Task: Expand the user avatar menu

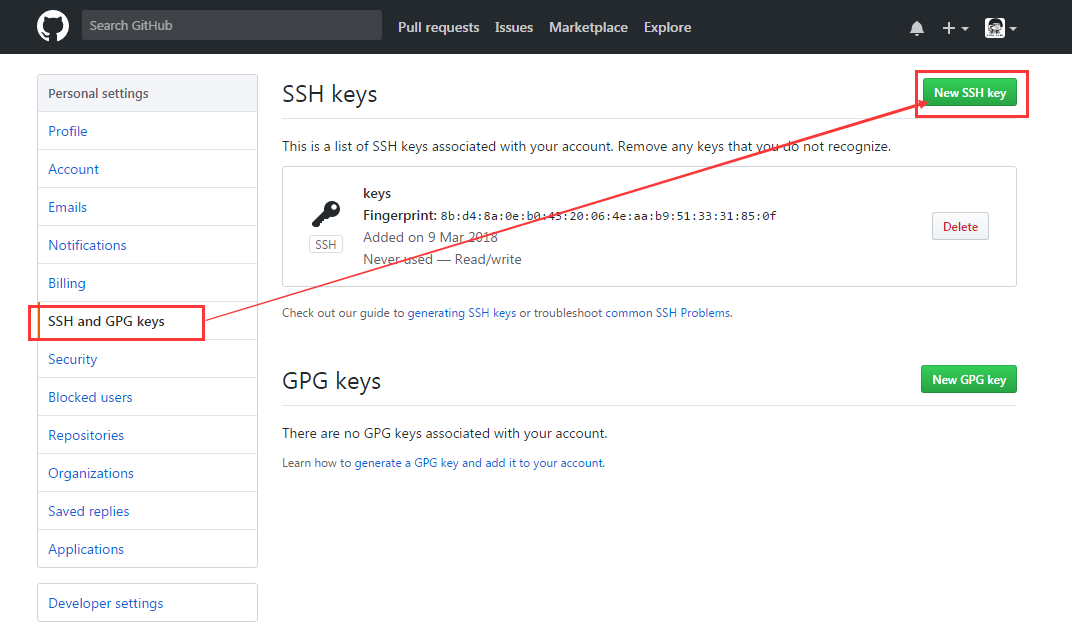Action: coord(1000,28)
